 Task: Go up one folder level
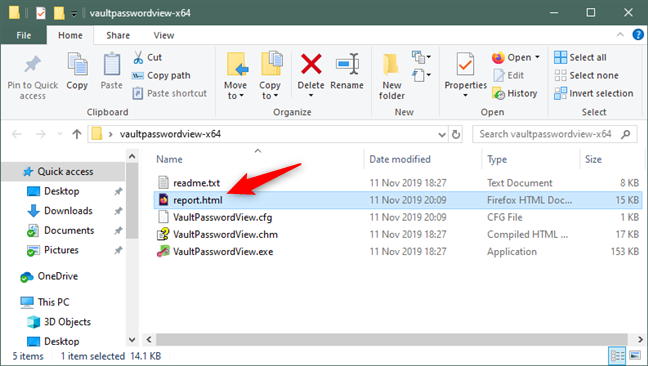76,134
